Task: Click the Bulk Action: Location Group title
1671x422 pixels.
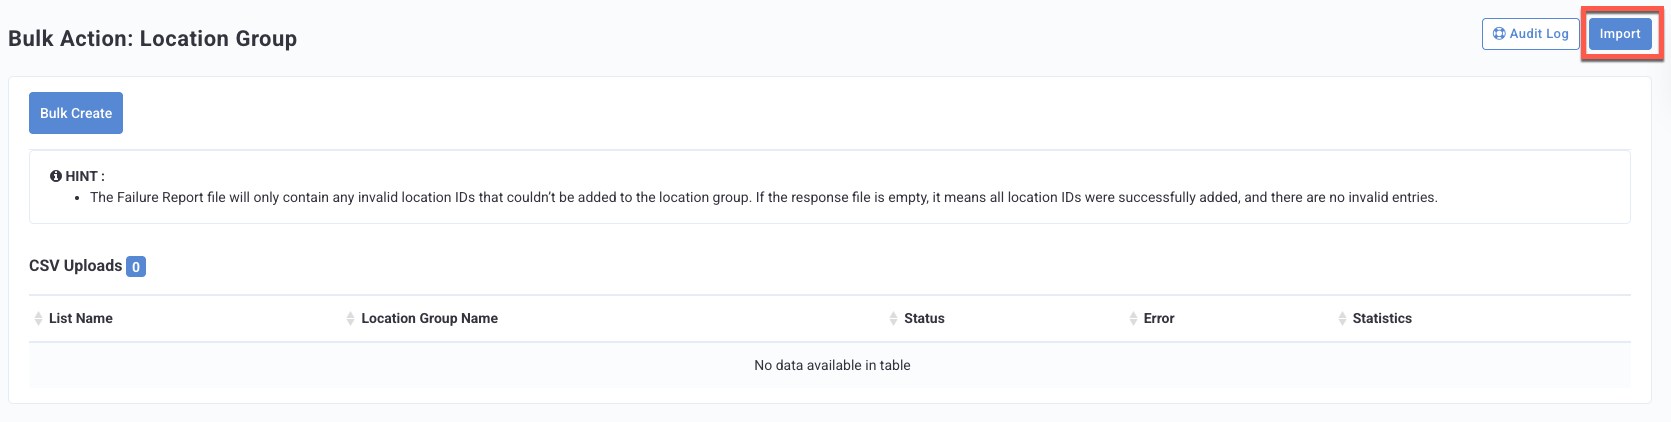Action: click(x=153, y=39)
